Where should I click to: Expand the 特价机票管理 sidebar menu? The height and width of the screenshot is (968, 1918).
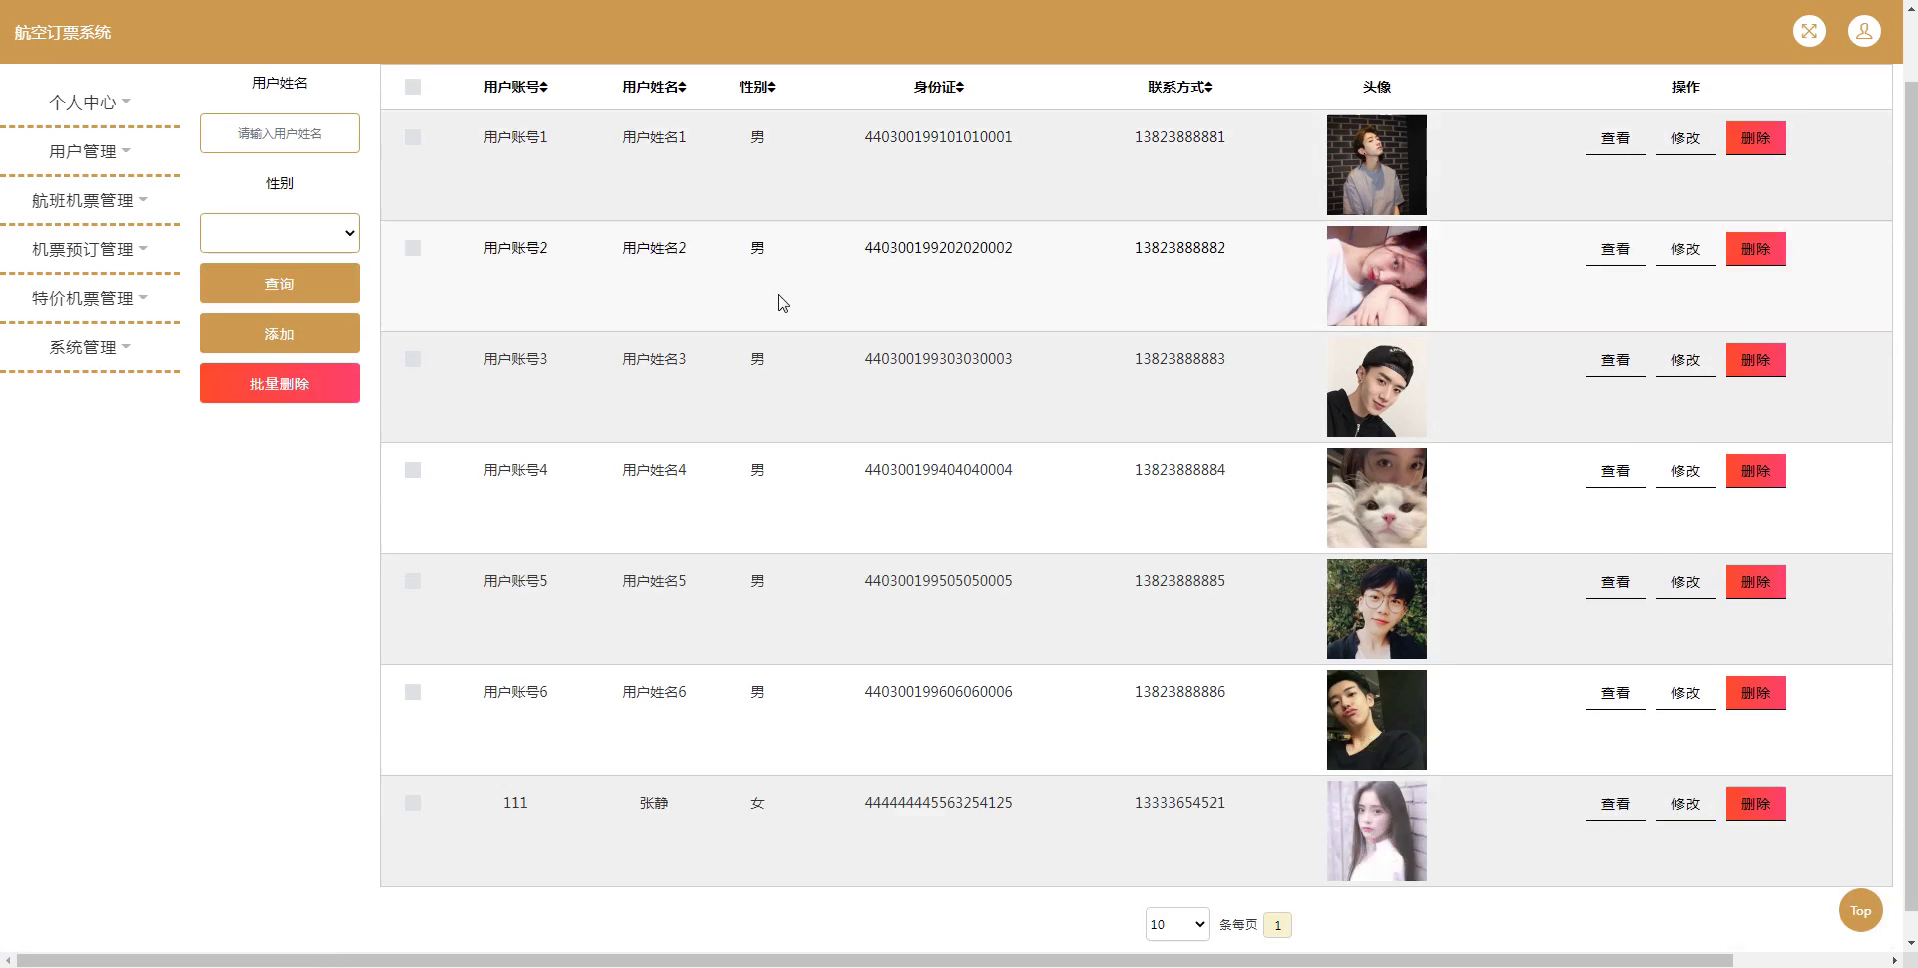point(90,298)
